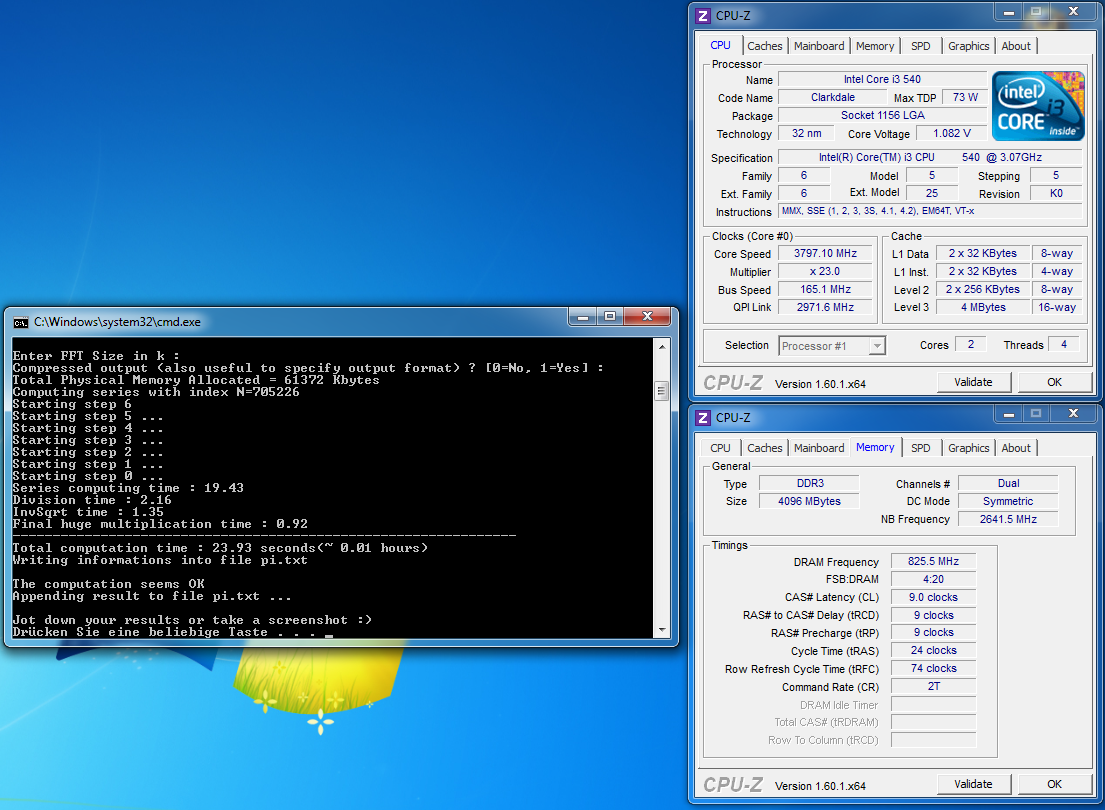Open About tab in upper CPU-Z window
The image size is (1105, 810).
tap(1016, 46)
